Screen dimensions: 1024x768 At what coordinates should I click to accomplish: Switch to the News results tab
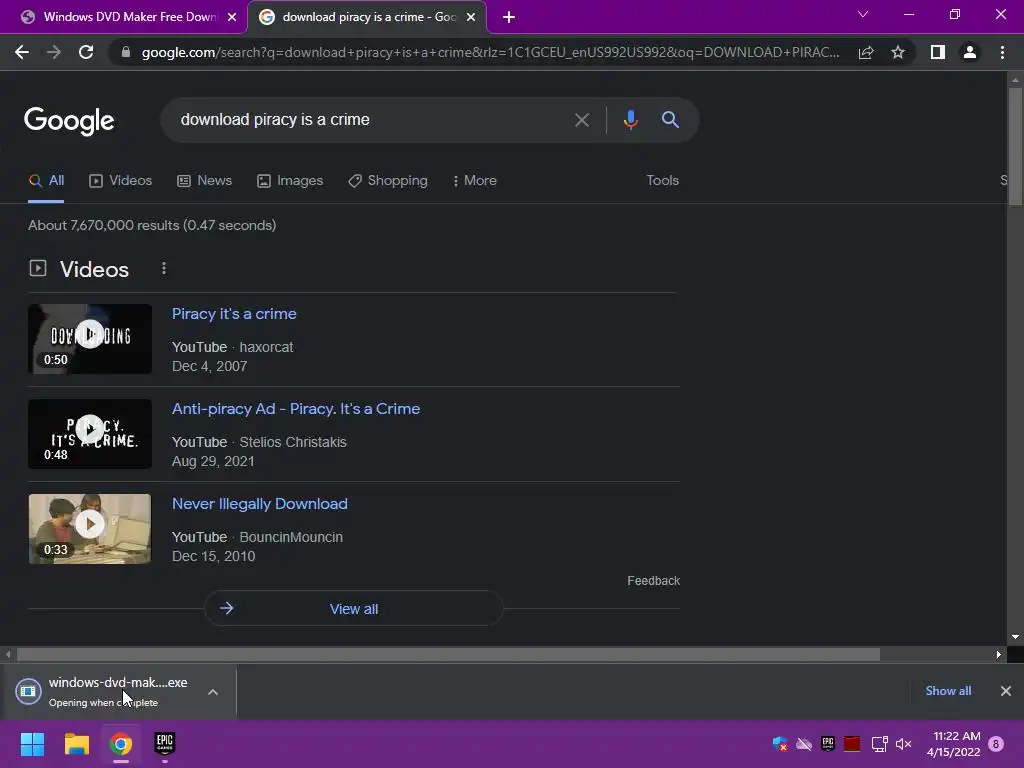[204, 181]
